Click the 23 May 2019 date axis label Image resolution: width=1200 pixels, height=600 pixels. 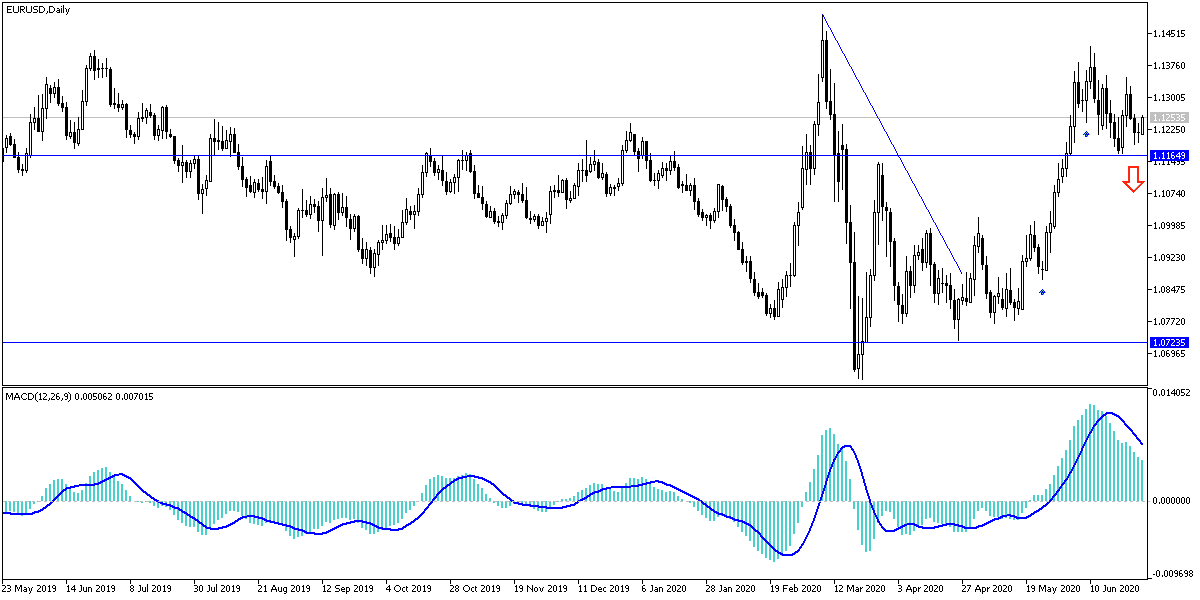[27, 589]
